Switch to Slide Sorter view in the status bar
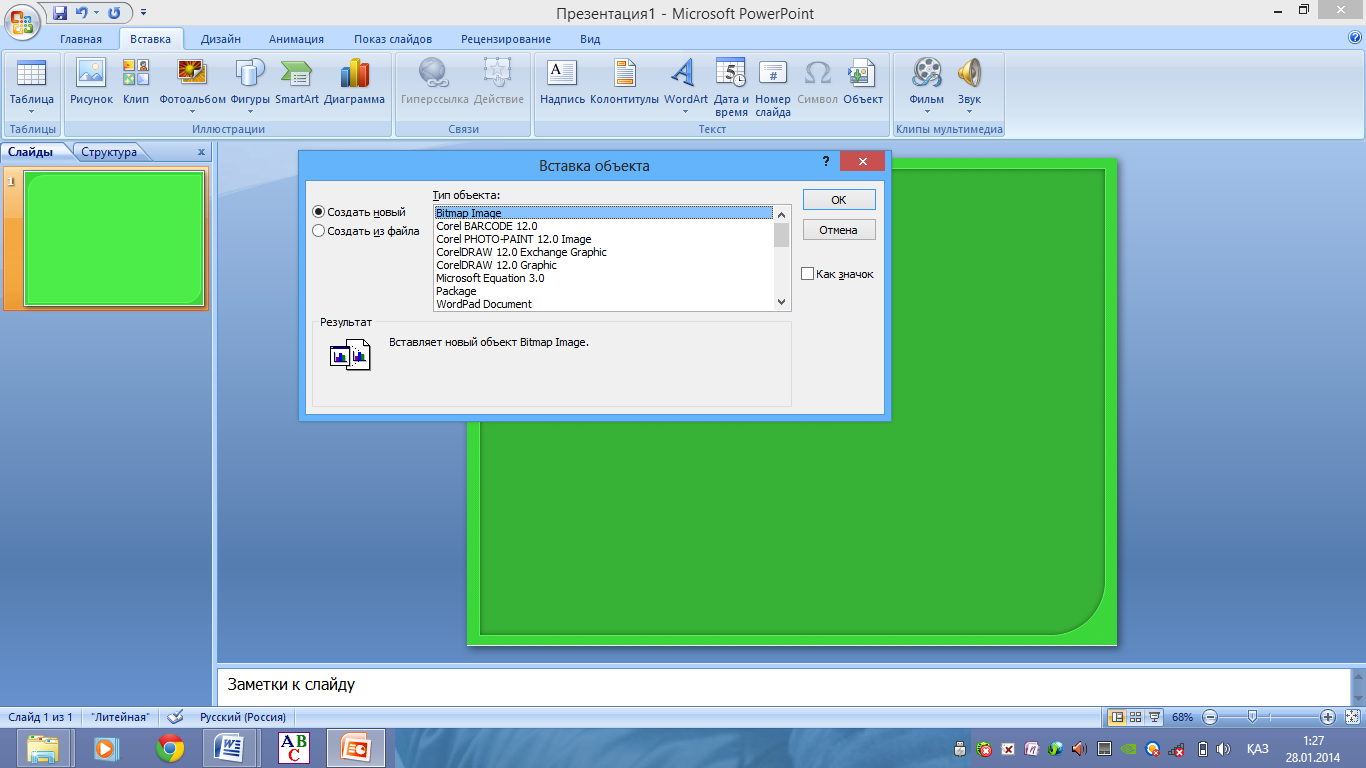The height and width of the screenshot is (768, 1366). tap(1136, 717)
